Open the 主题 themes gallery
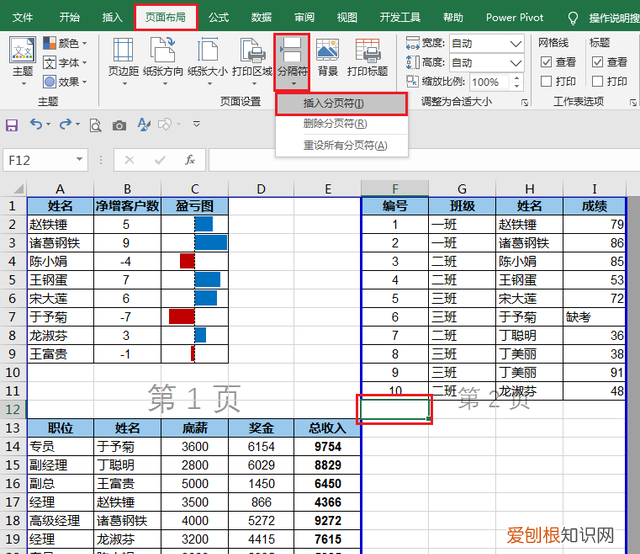Screen dimensions: 640x554 [x=22, y=61]
